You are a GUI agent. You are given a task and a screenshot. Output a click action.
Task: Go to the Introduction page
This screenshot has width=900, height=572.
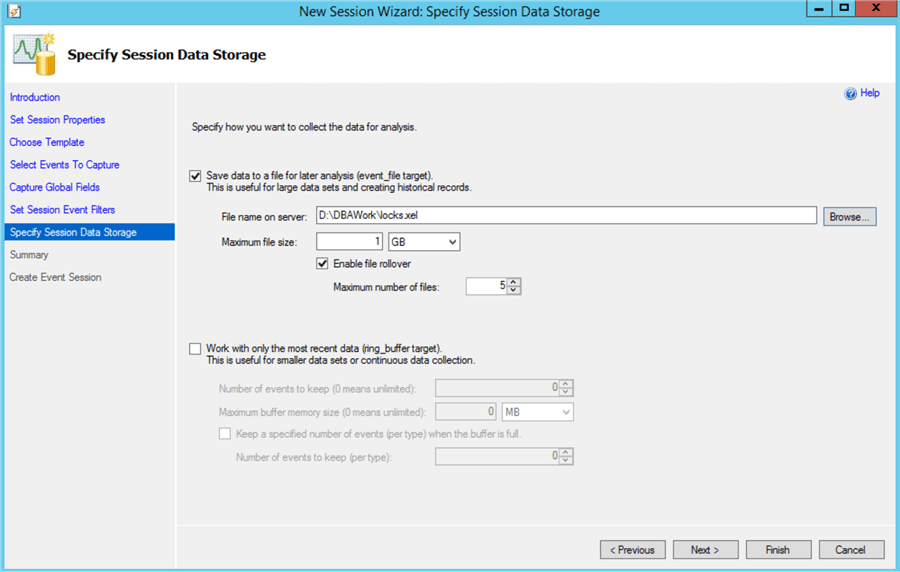(x=35, y=97)
